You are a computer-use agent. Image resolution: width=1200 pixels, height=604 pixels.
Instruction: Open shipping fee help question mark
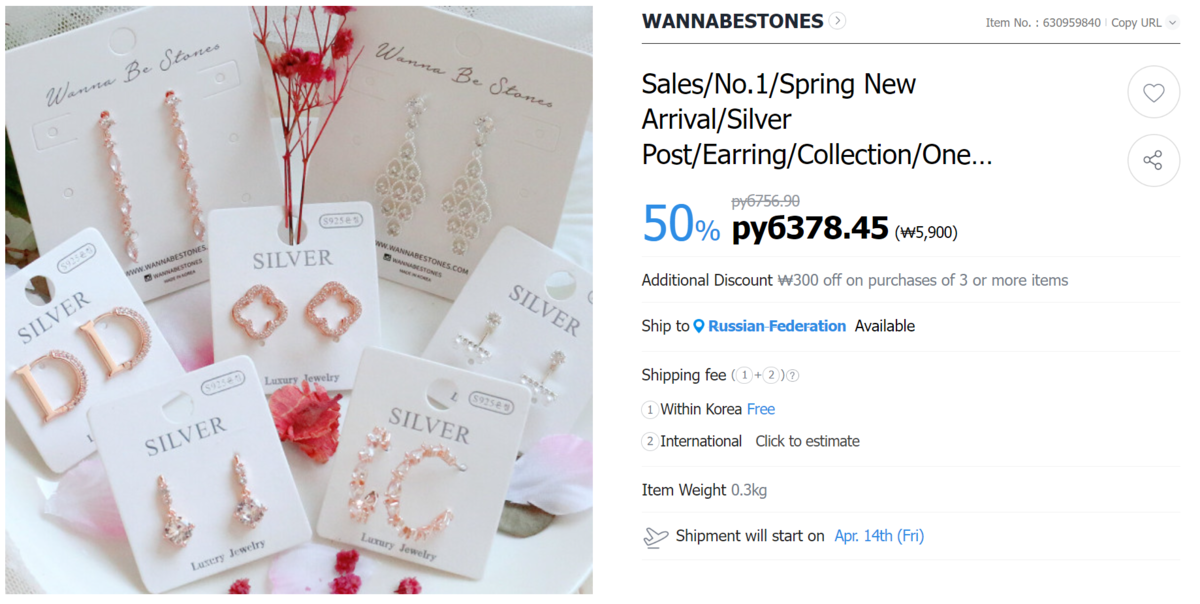[793, 376]
